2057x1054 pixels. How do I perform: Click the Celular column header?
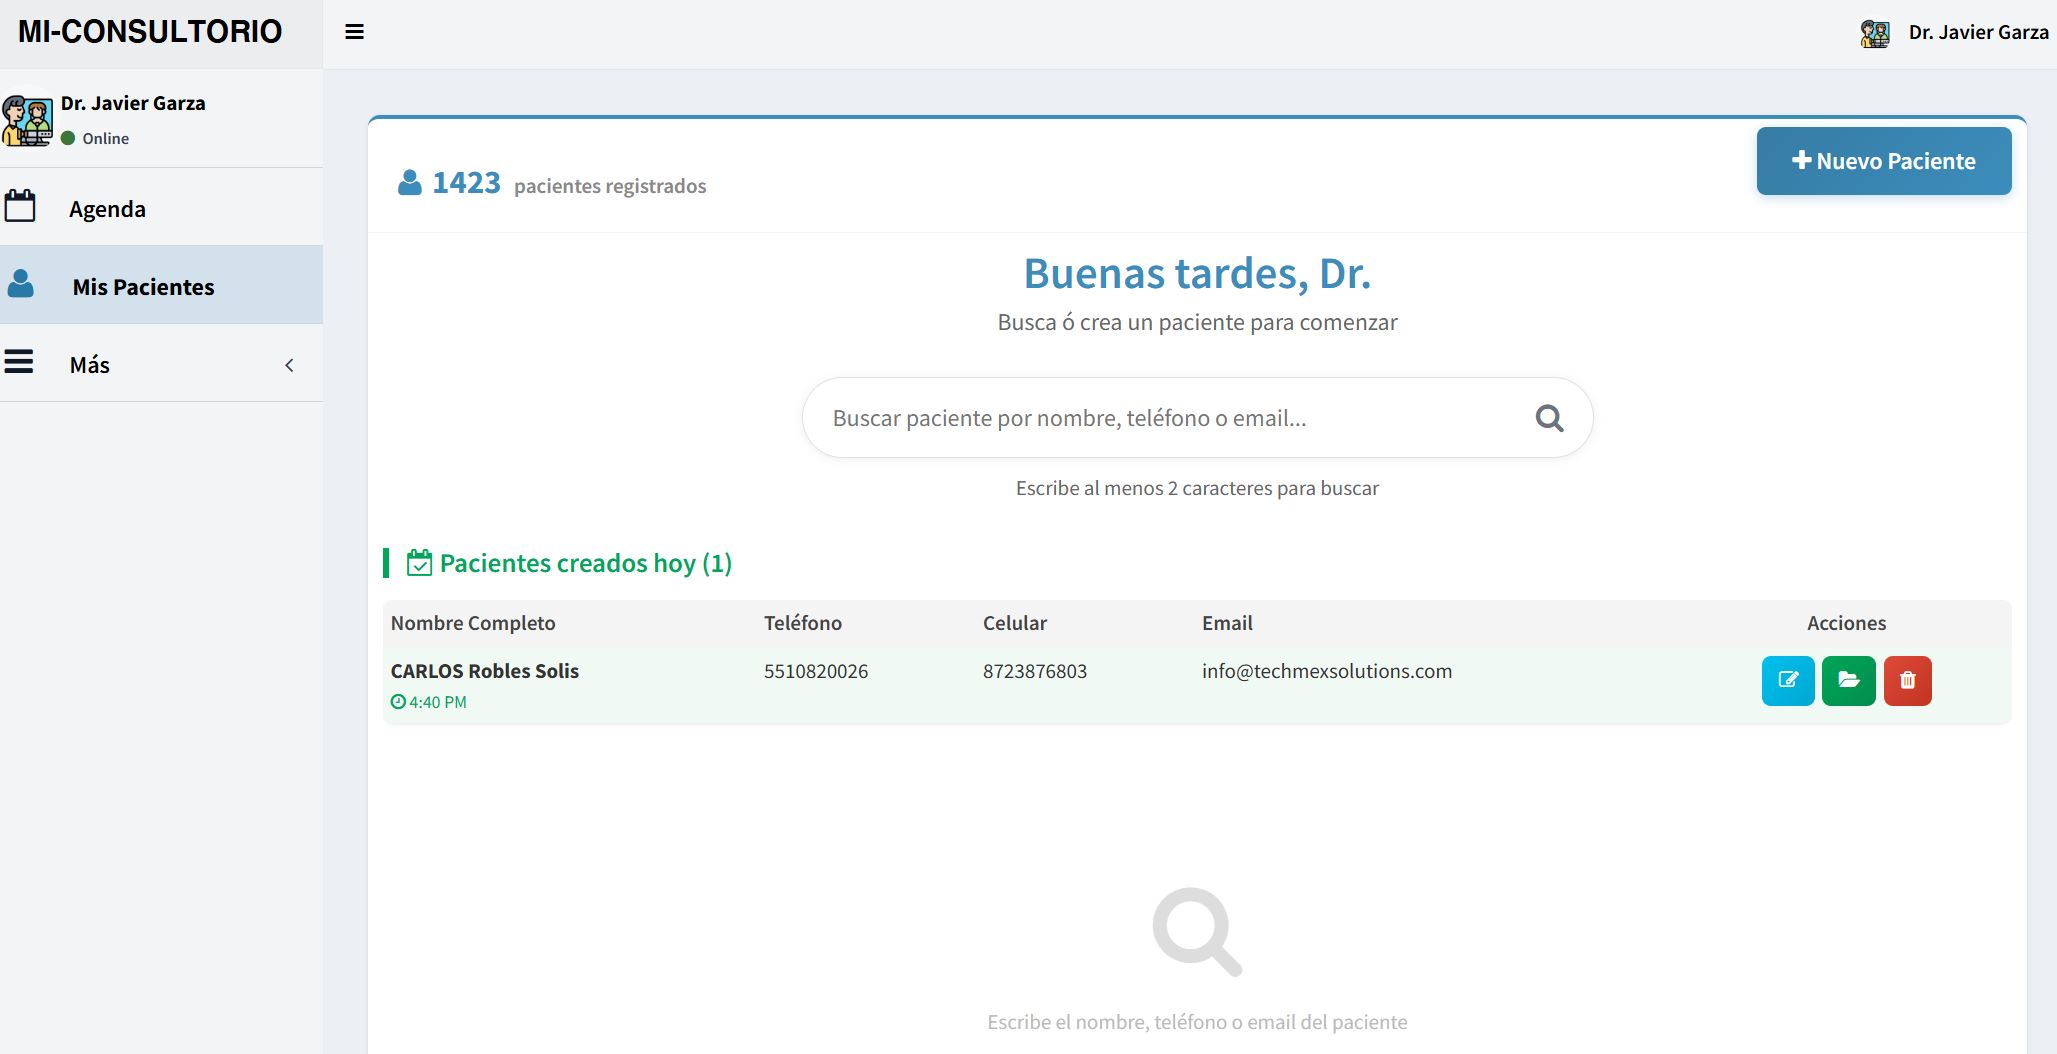tap(1015, 623)
